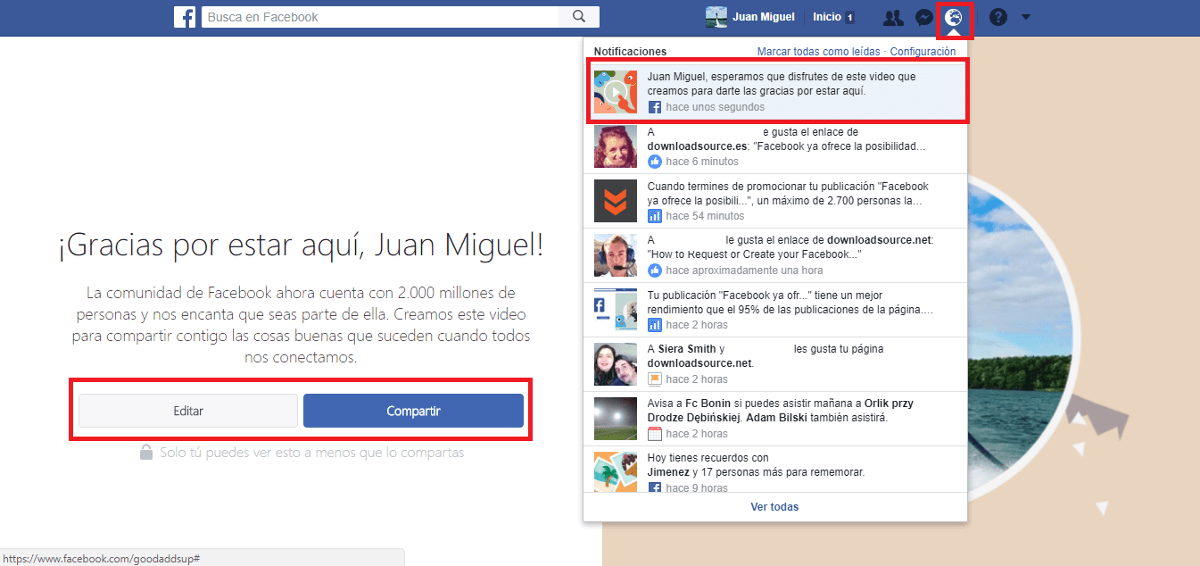This screenshot has width=1200, height=566.
Task: Open the thank-you video notification
Action: tap(775, 91)
